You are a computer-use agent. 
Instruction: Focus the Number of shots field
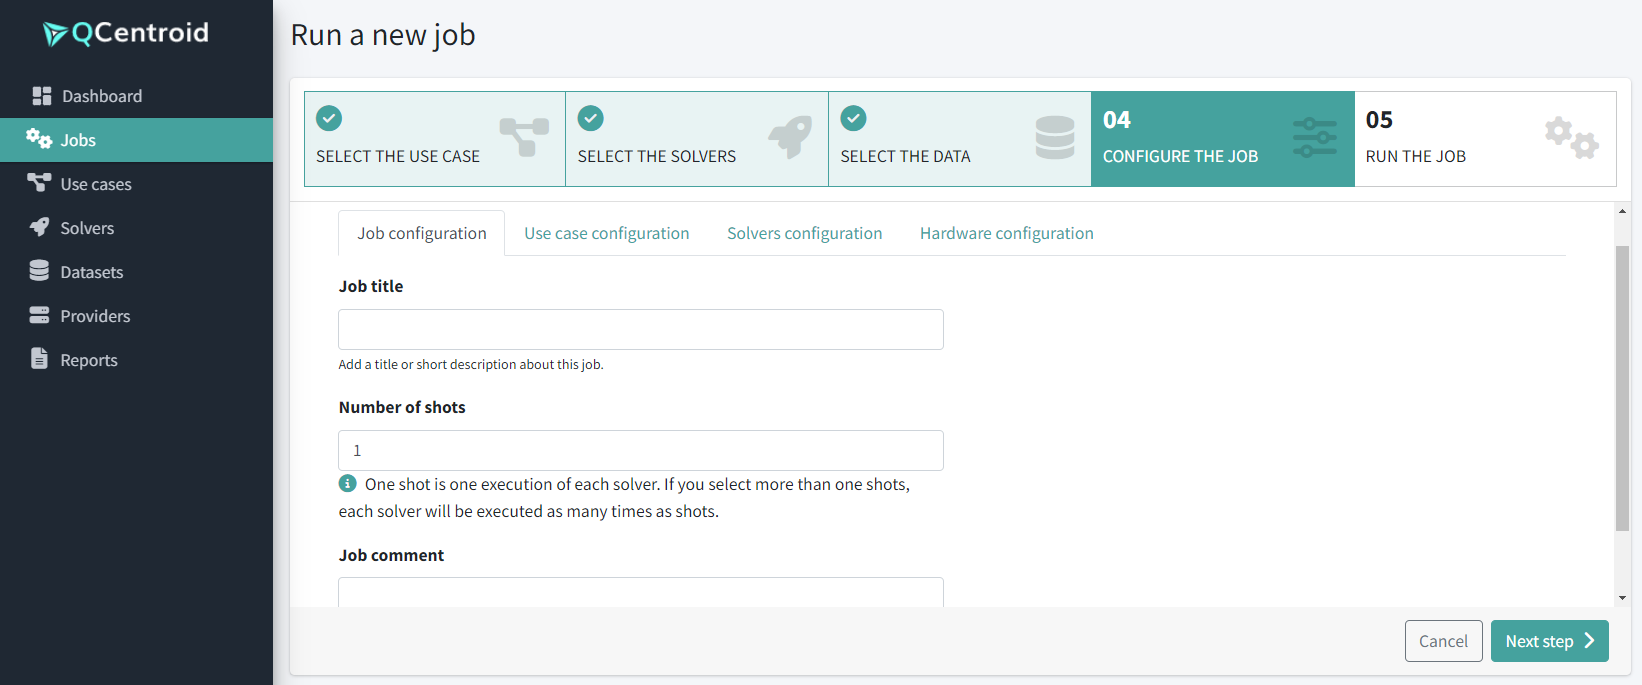640,450
